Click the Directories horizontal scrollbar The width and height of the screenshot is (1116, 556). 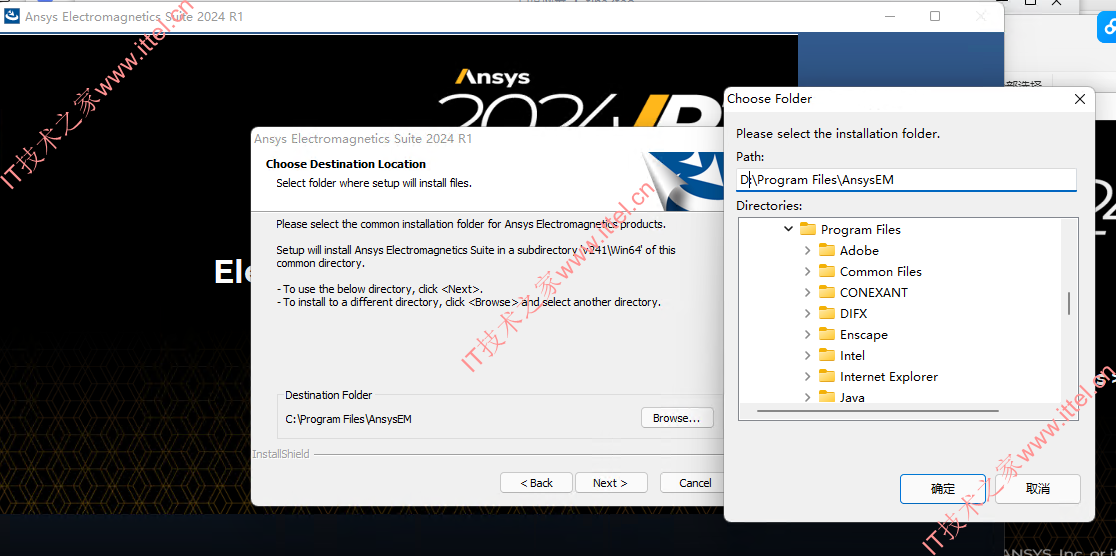point(878,411)
